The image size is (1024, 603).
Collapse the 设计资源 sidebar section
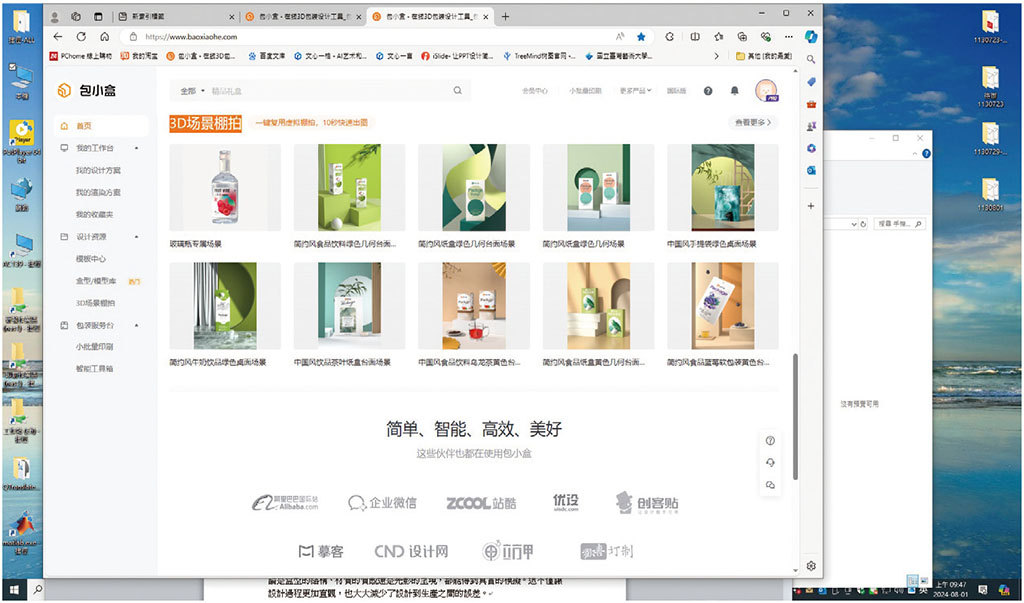tap(137, 237)
